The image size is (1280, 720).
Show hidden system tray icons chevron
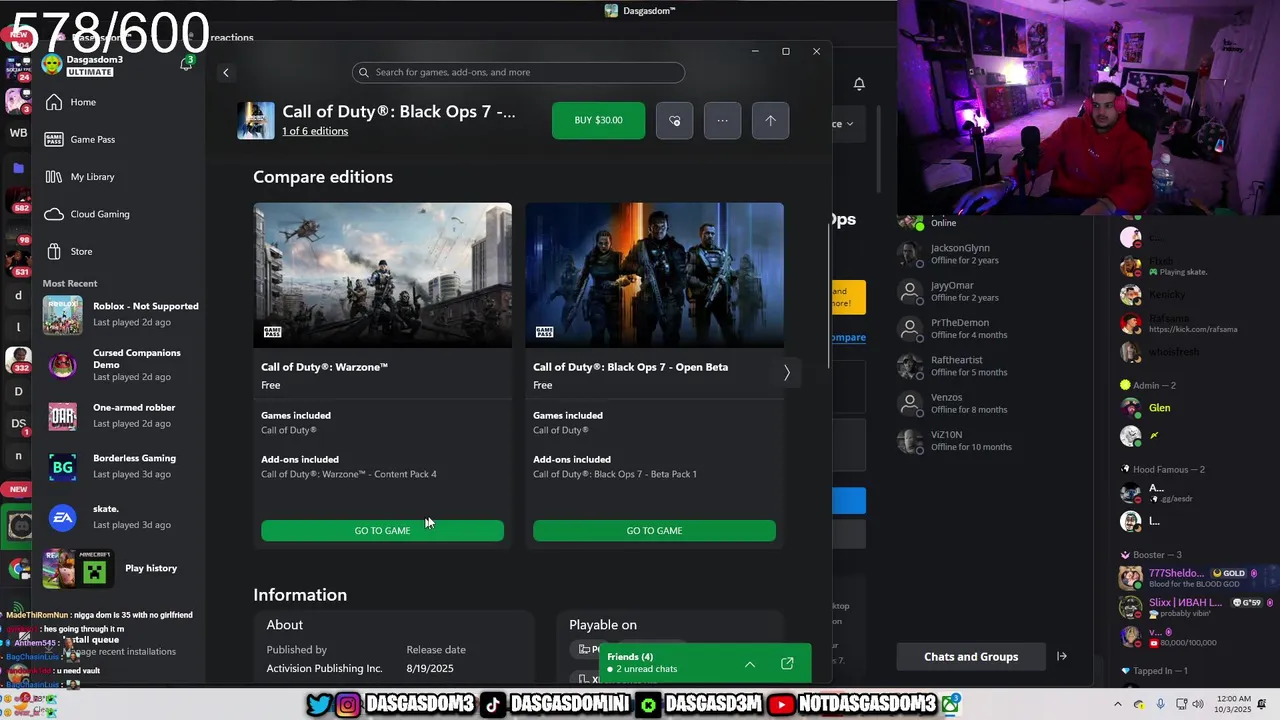point(1117,704)
